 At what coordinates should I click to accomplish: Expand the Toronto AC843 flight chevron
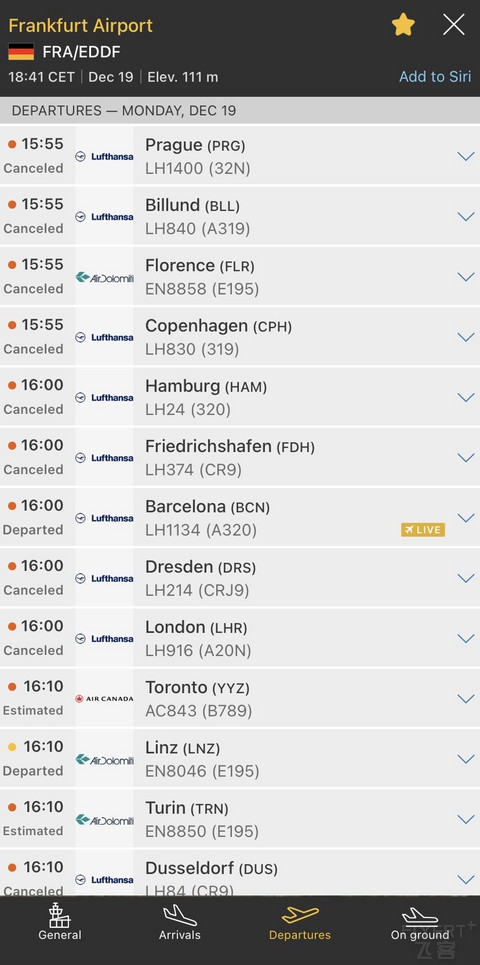coord(466,699)
